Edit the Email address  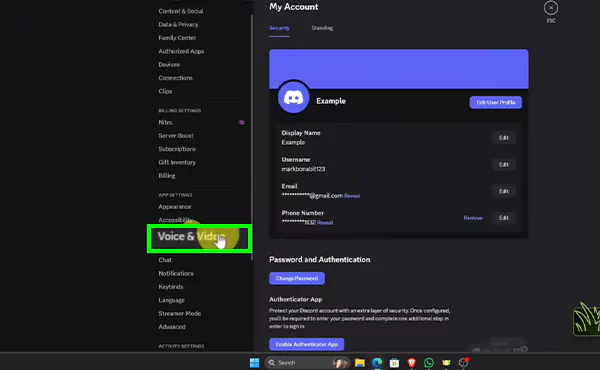click(x=504, y=191)
